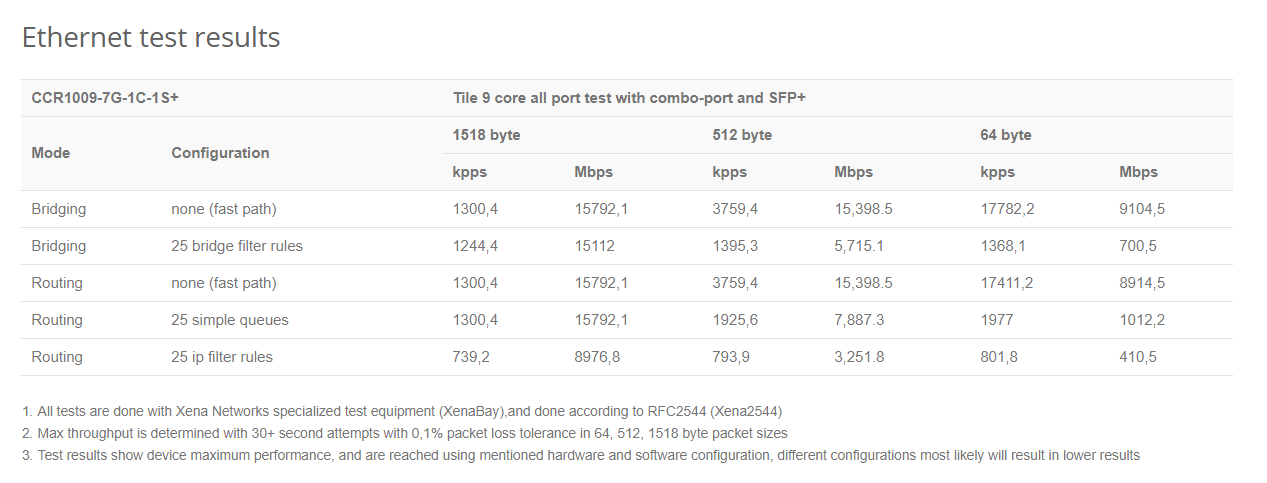Click the Ethernet test results heading
The image size is (1267, 483).
[151, 38]
